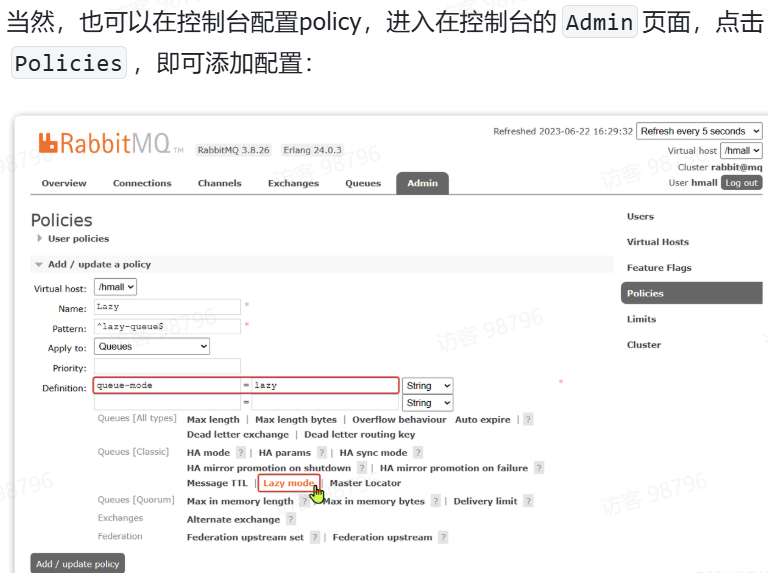Click the Log out button

741,183
